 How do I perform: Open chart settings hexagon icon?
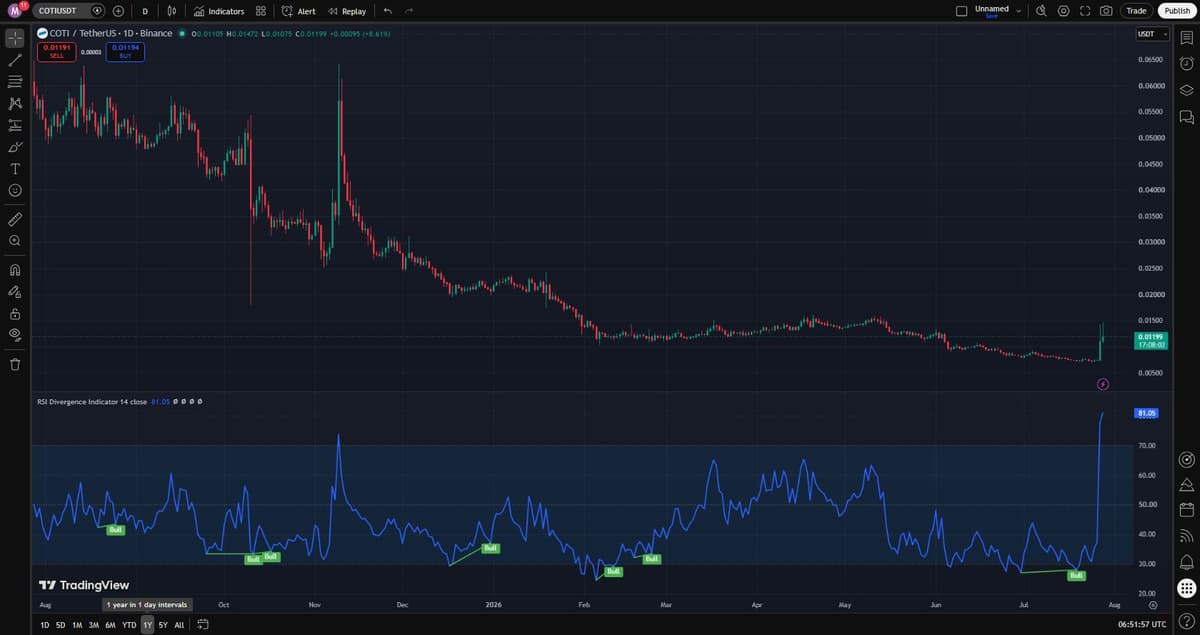(1063, 11)
